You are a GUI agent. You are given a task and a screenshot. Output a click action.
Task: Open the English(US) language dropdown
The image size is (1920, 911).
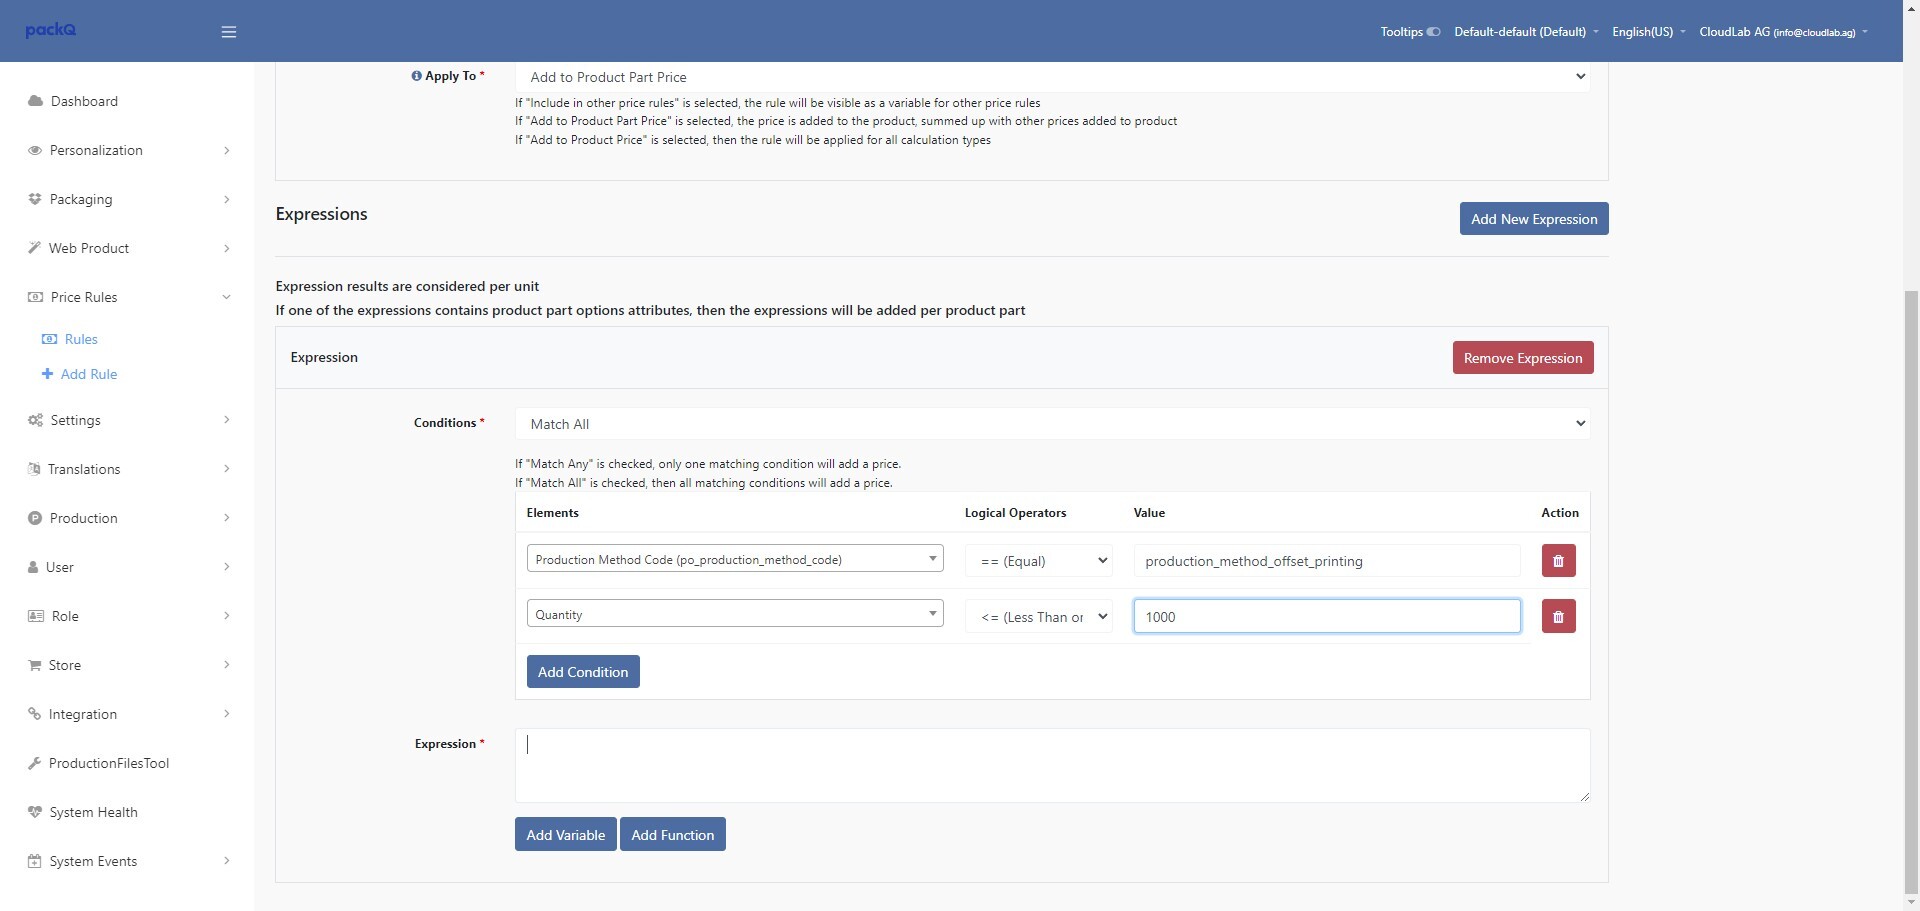[1648, 32]
